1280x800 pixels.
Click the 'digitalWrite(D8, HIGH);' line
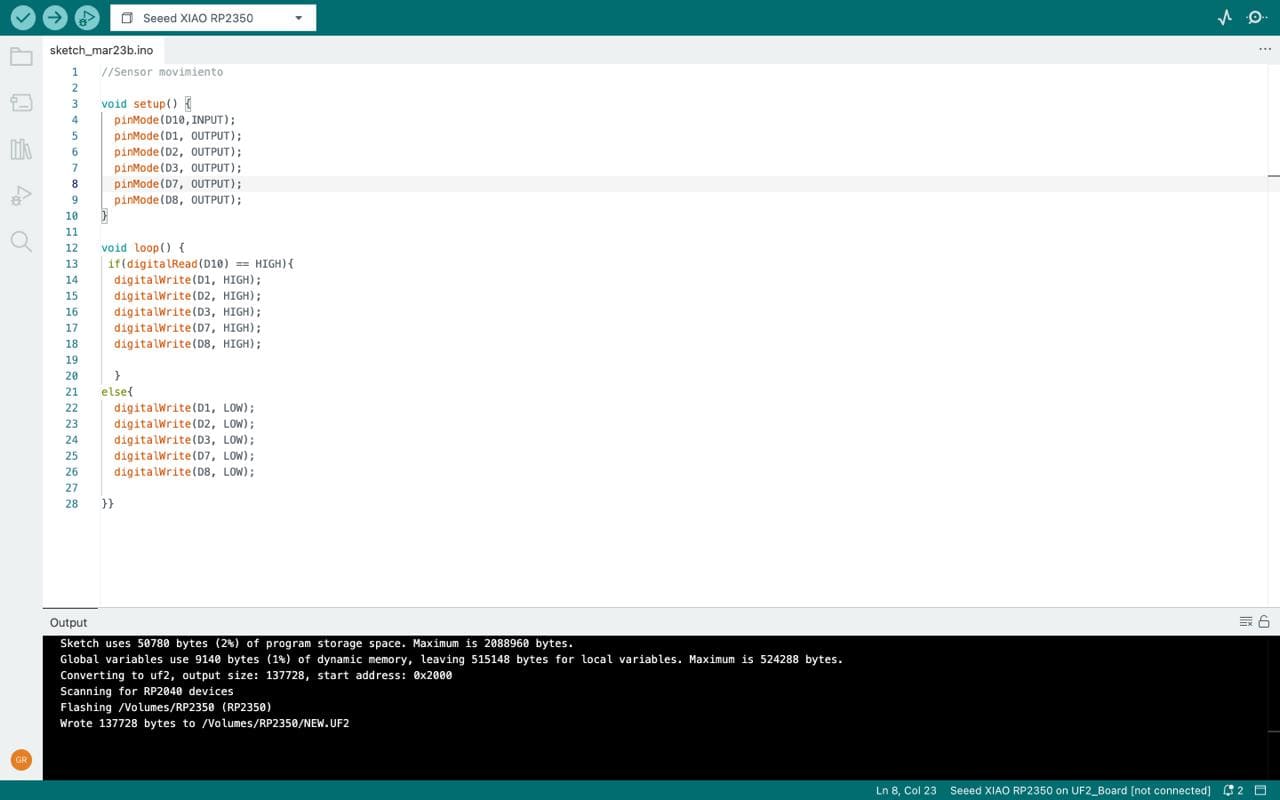[187, 344]
